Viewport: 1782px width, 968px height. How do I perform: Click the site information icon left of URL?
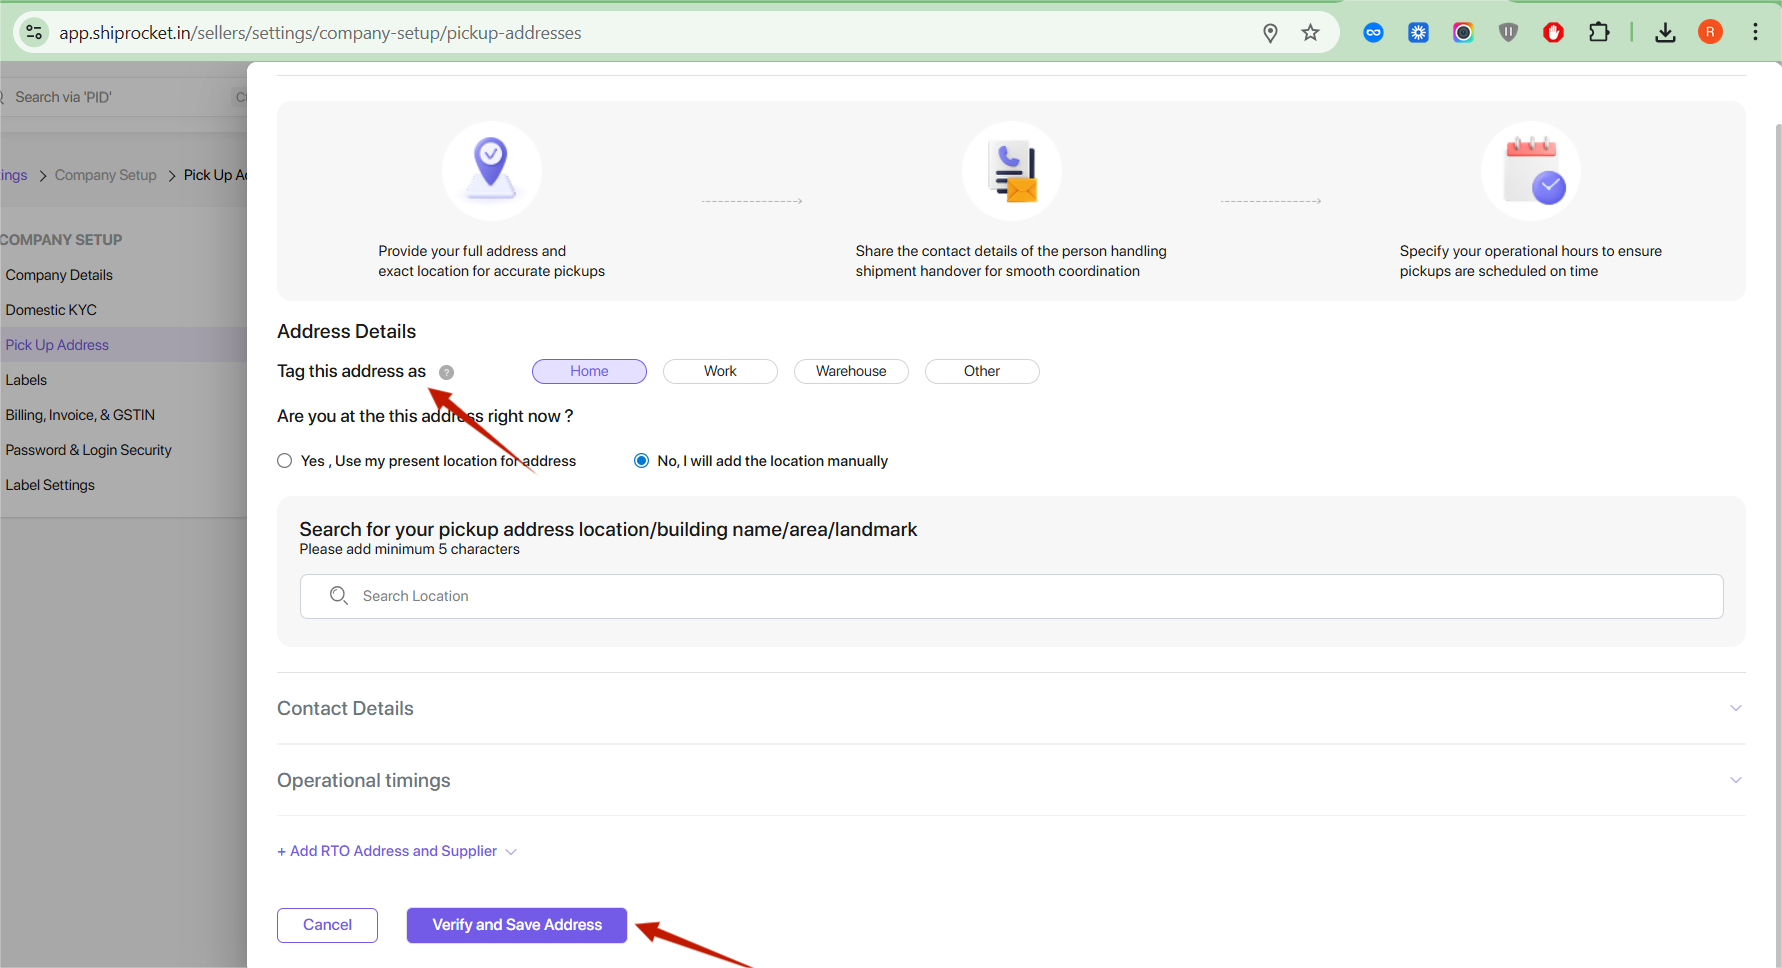point(34,33)
